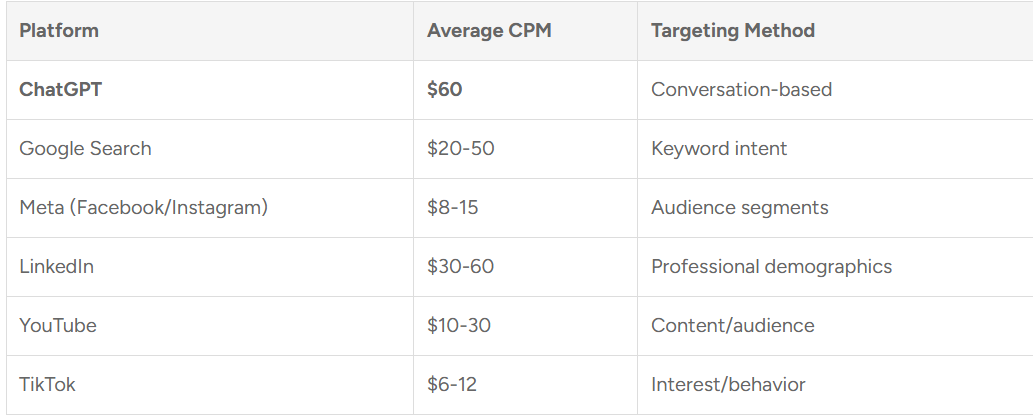This screenshot has height=417, width=1033.
Task: Select the ChatGPT platform cell
Action: point(60,90)
